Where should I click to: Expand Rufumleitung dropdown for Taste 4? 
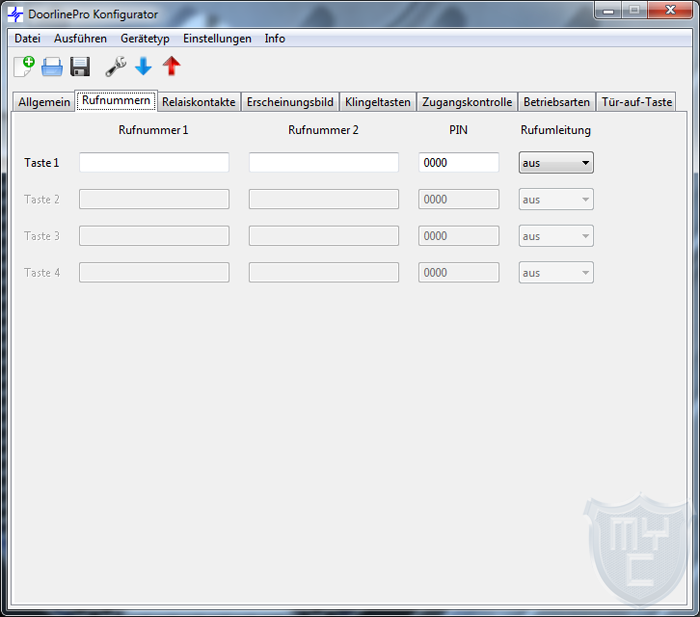(556, 272)
